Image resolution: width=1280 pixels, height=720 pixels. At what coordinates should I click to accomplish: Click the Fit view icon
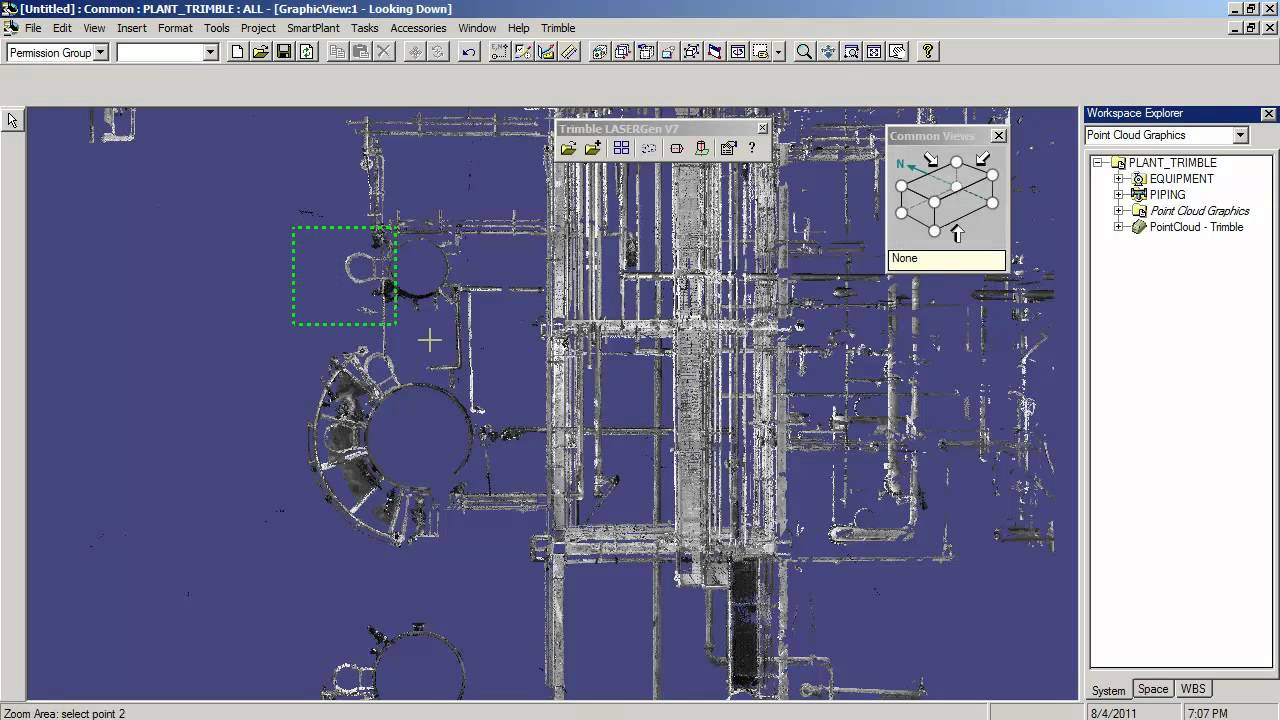(874, 52)
